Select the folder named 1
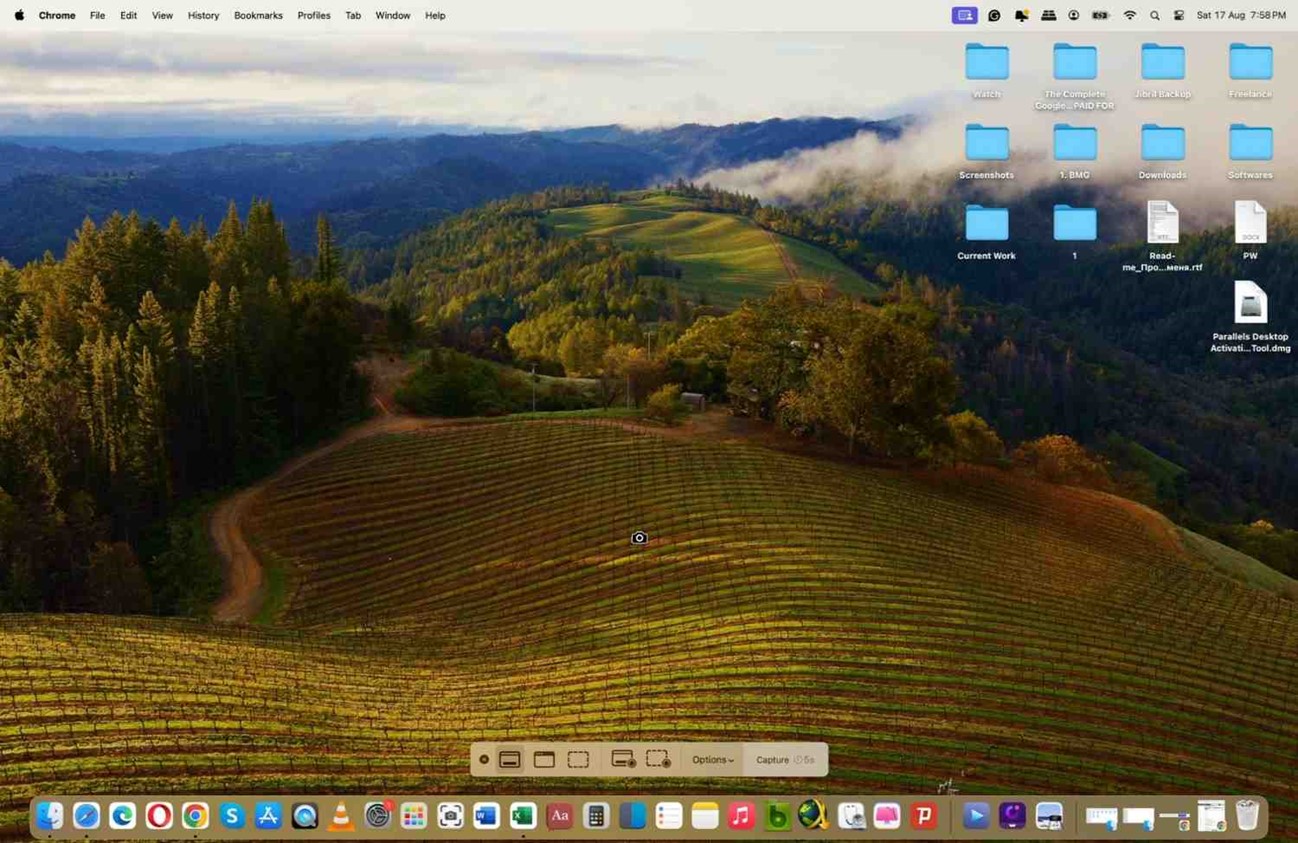Screen dimensions: 1298x843 (1075, 232)
